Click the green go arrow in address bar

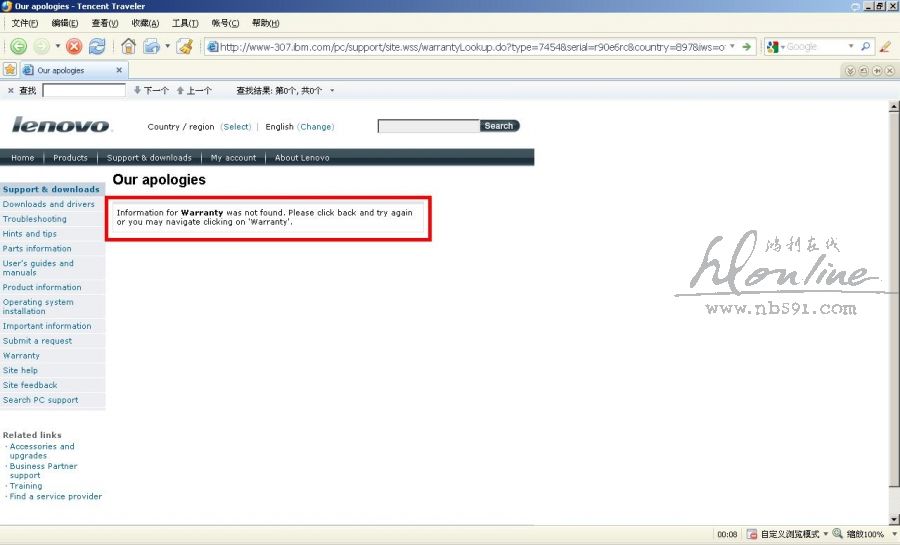click(x=747, y=46)
